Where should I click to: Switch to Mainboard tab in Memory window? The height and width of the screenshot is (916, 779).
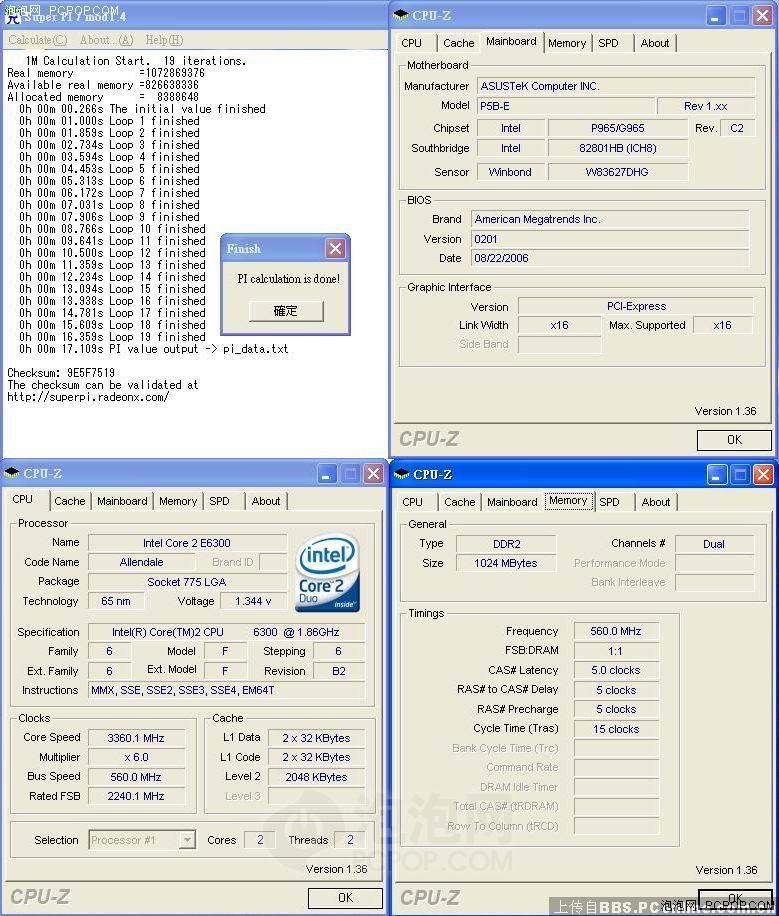512,502
